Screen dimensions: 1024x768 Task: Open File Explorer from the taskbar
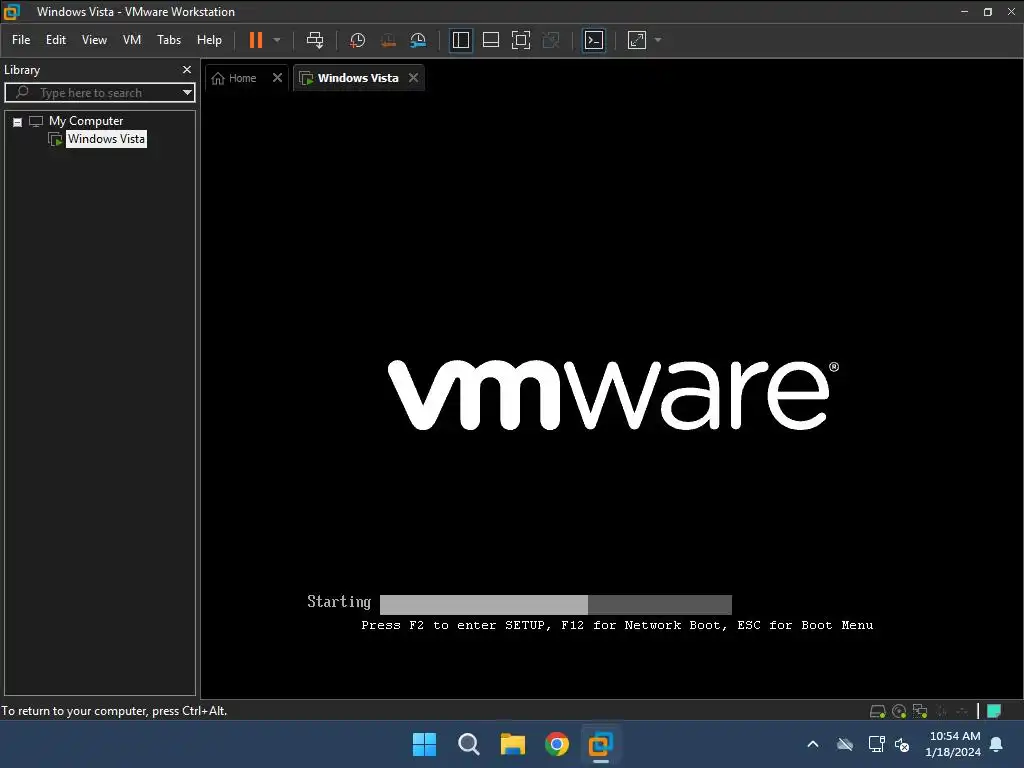click(x=513, y=744)
